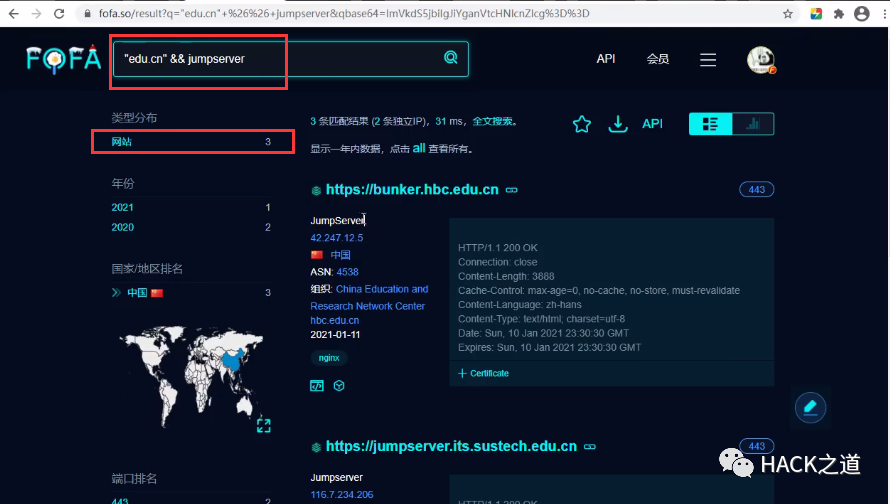Open https://bunker.hbc.edu.cn result
This screenshot has height=504, width=890.
coord(412,190)
